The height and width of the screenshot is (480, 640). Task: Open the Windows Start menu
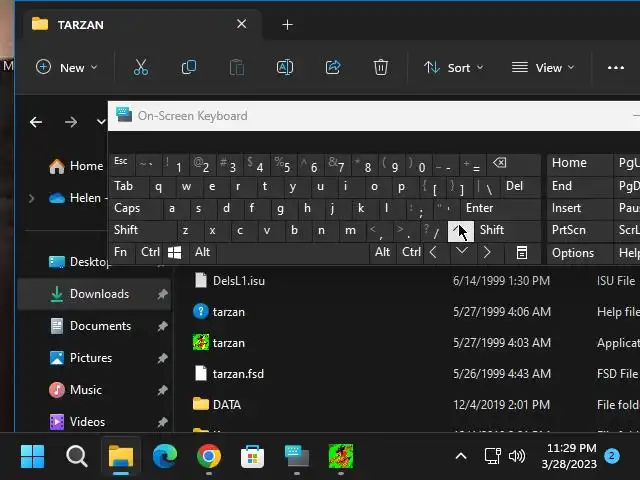click(x=32, y=456)
